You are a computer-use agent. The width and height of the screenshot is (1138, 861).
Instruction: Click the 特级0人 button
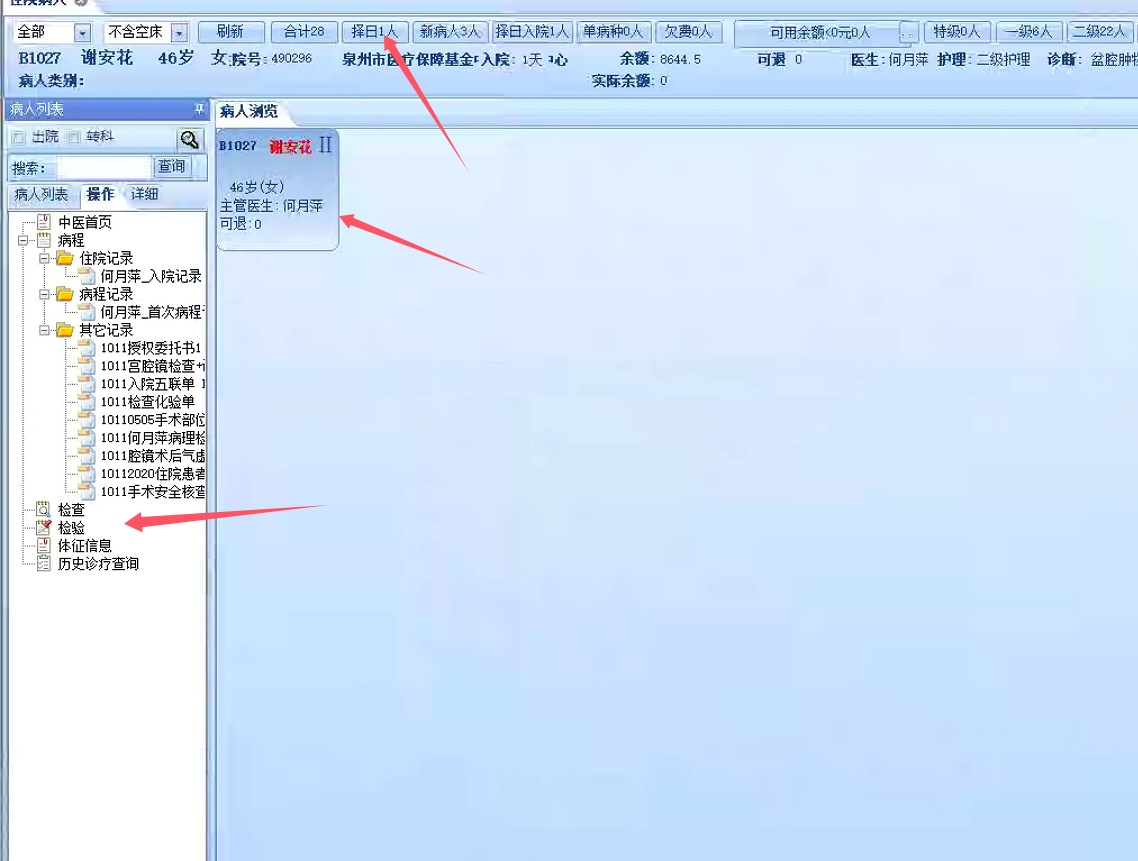(x=957, y=32)
